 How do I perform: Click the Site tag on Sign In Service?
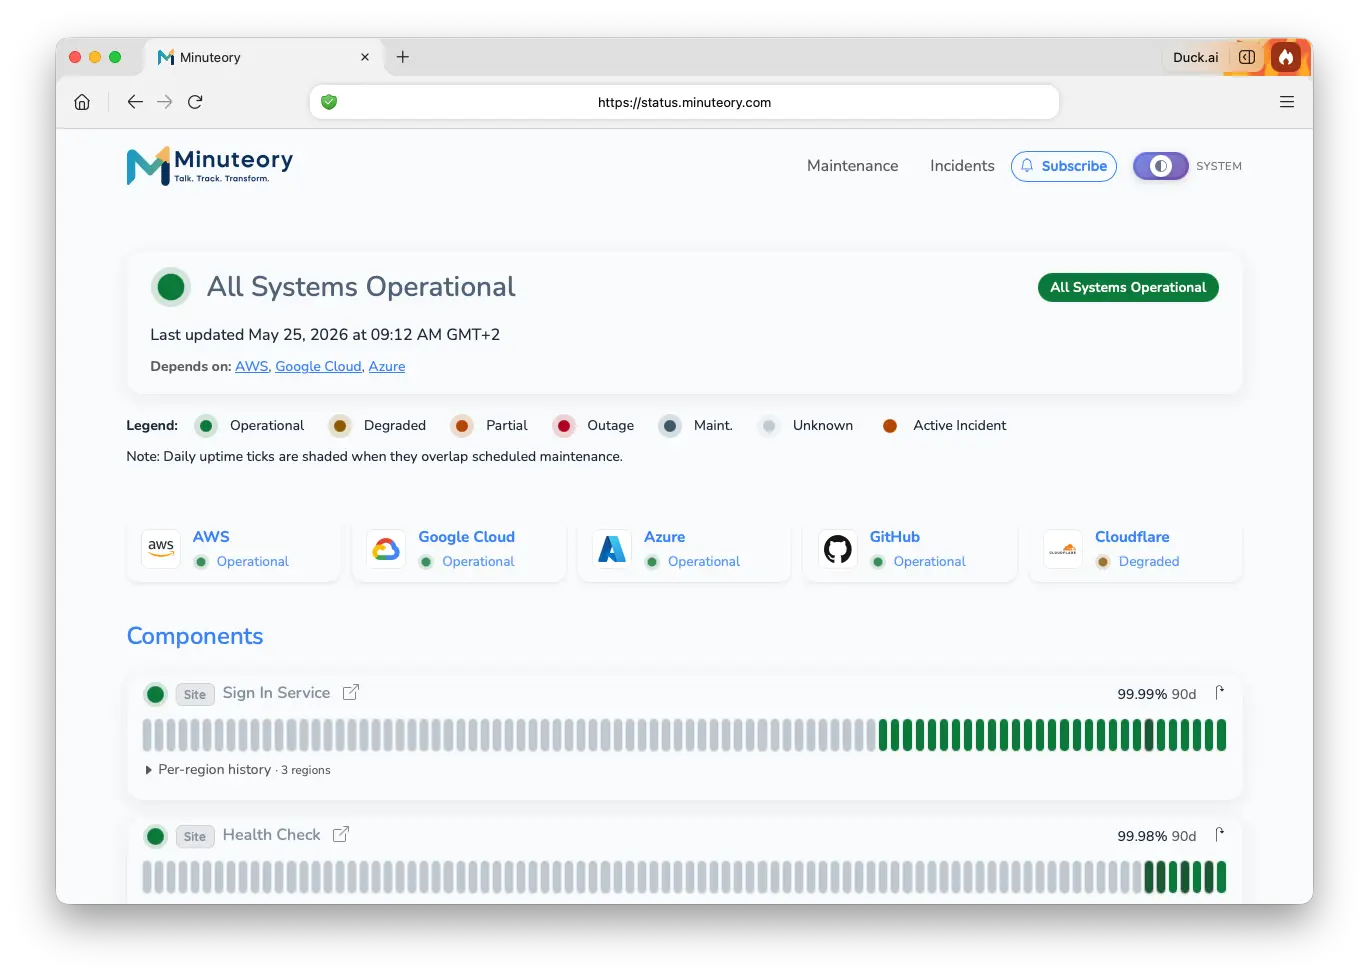click(x=195, y=695)
